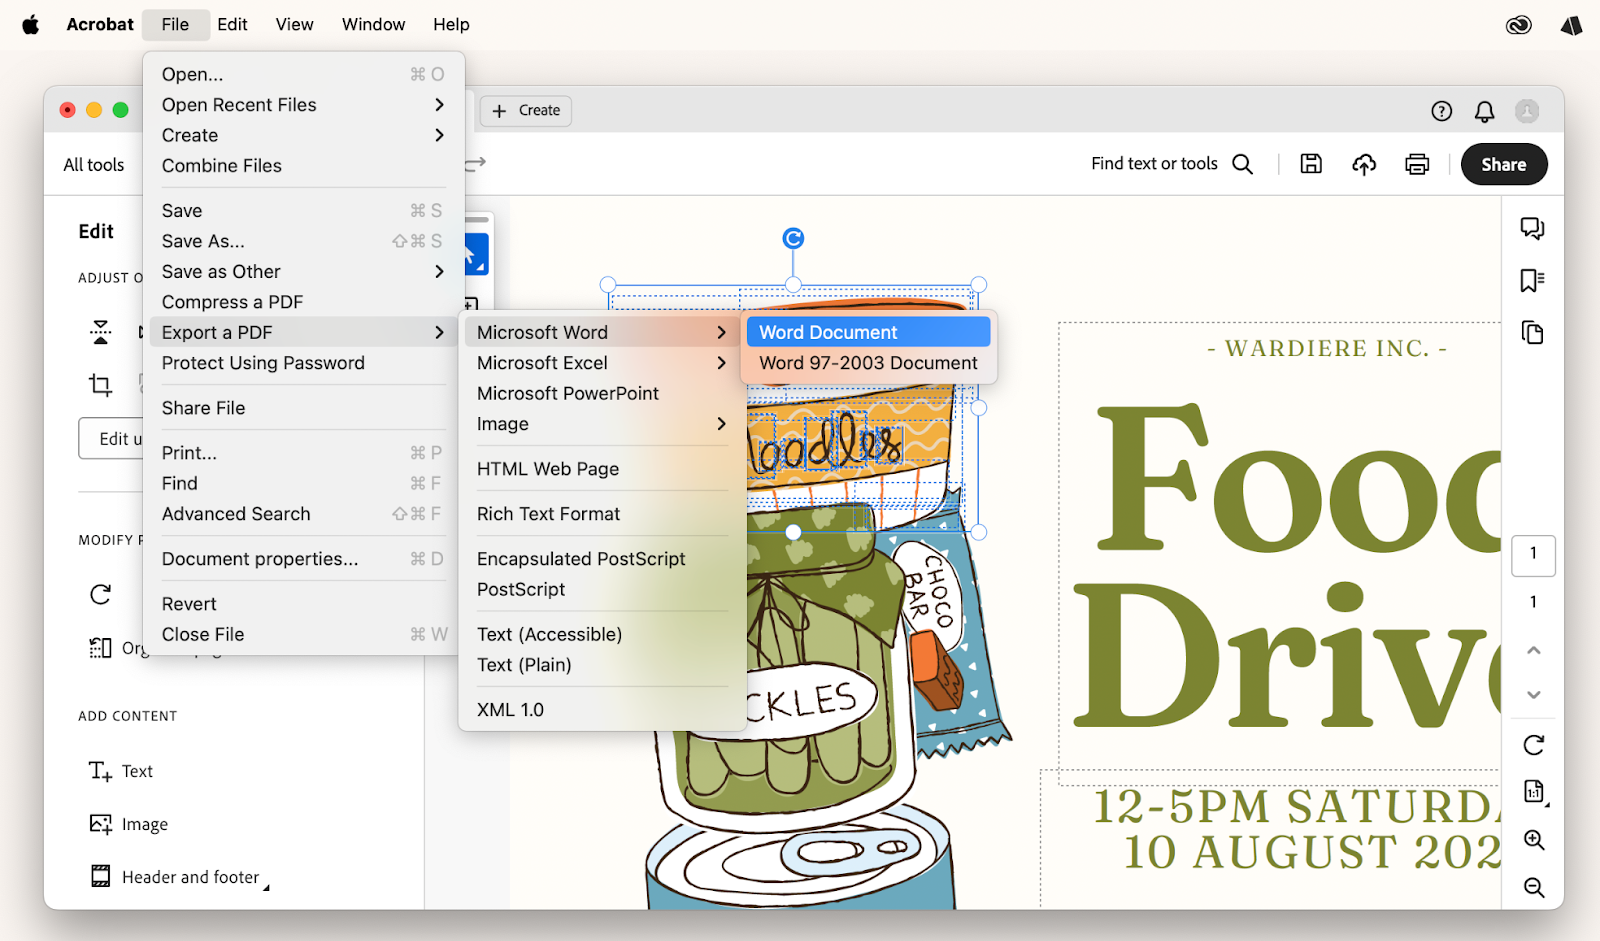Click the Zoom In magnifier icon
This screenshot has height=941, width=1600.
[x=1533, y=841]
